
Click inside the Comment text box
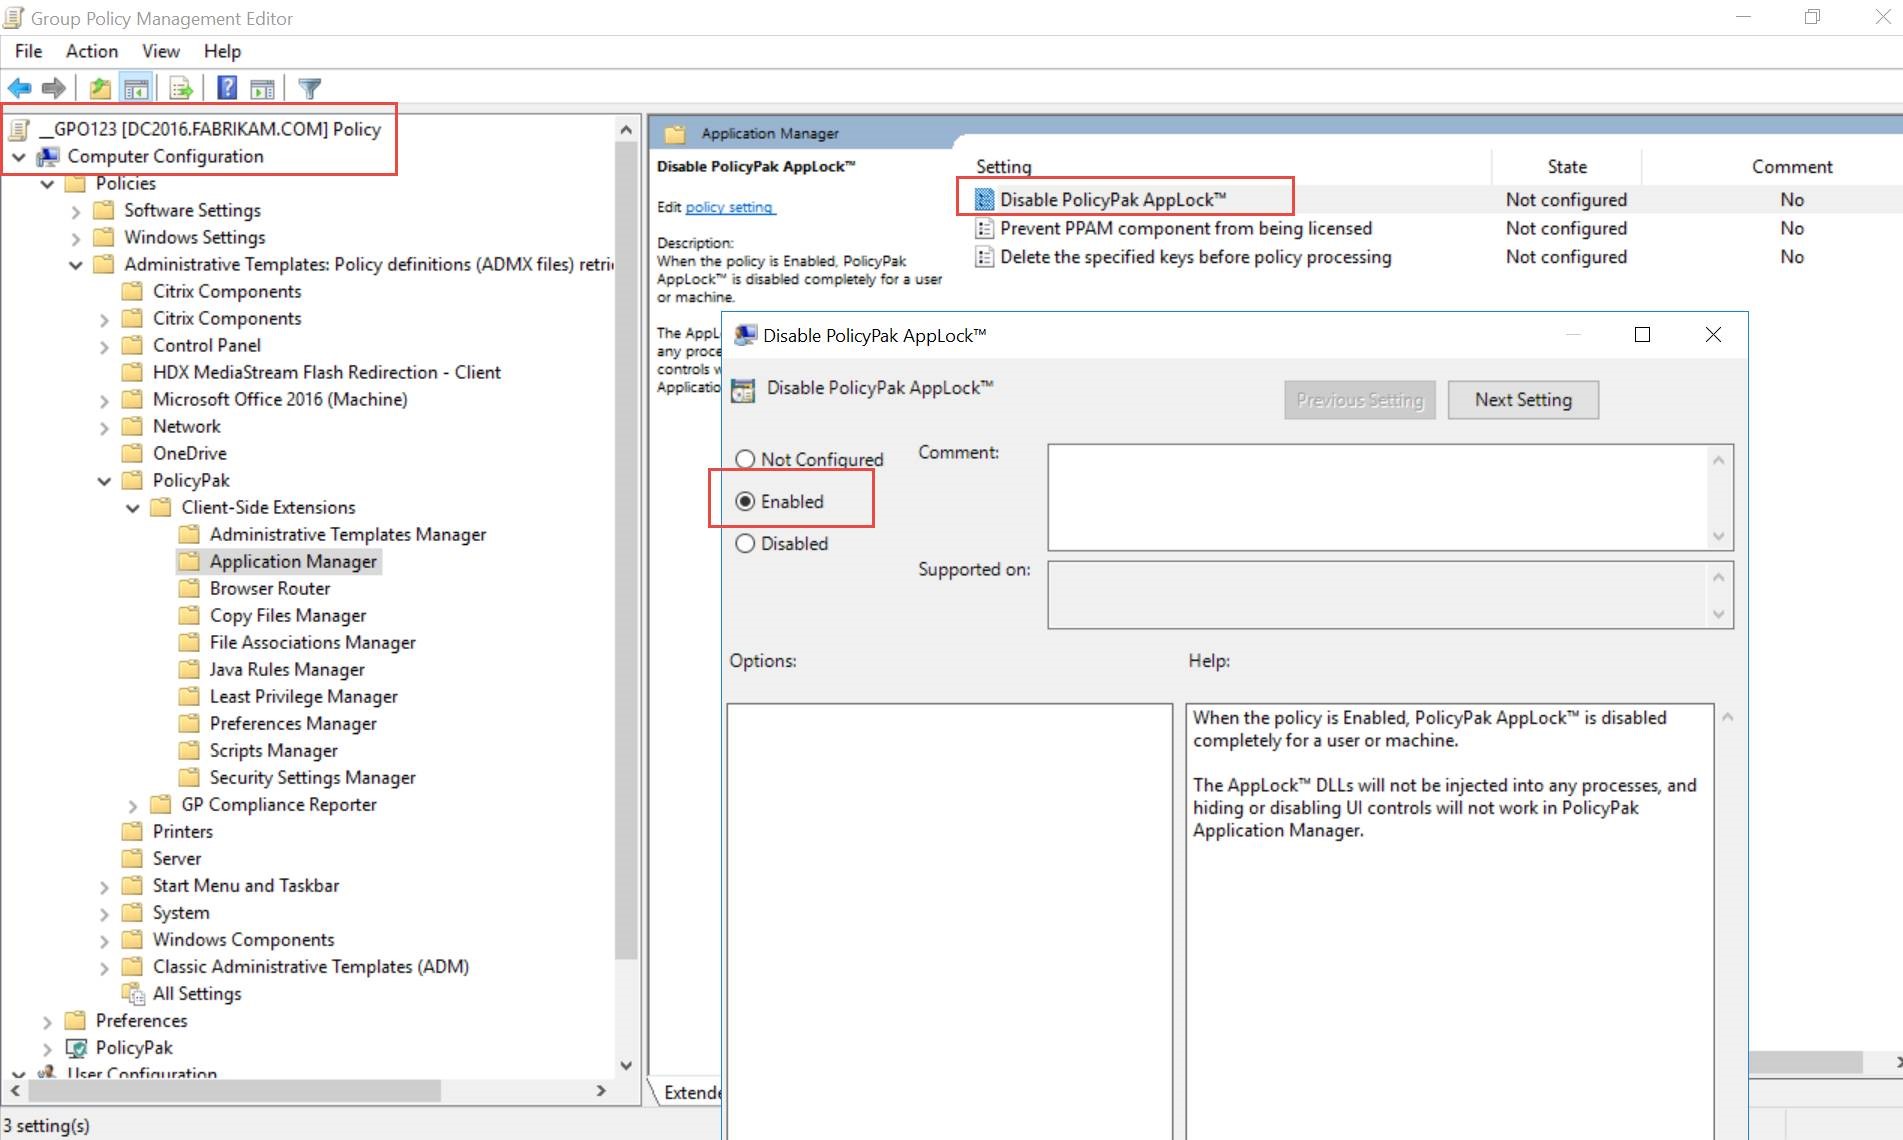(1378, 497)
